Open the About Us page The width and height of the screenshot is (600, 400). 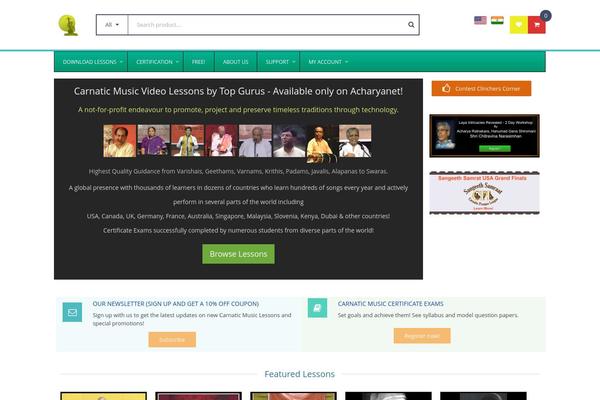pyautogui.click(x=235, y=62)
